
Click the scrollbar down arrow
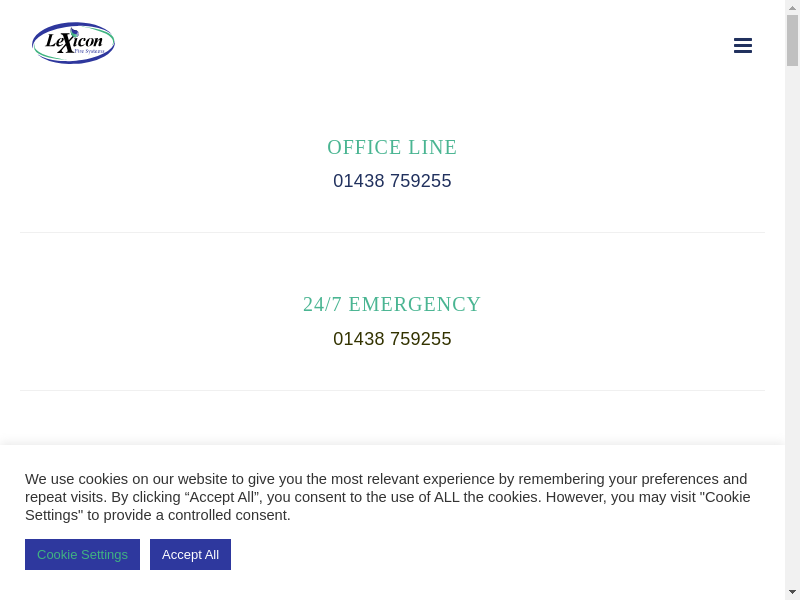(x=792, y=592)
